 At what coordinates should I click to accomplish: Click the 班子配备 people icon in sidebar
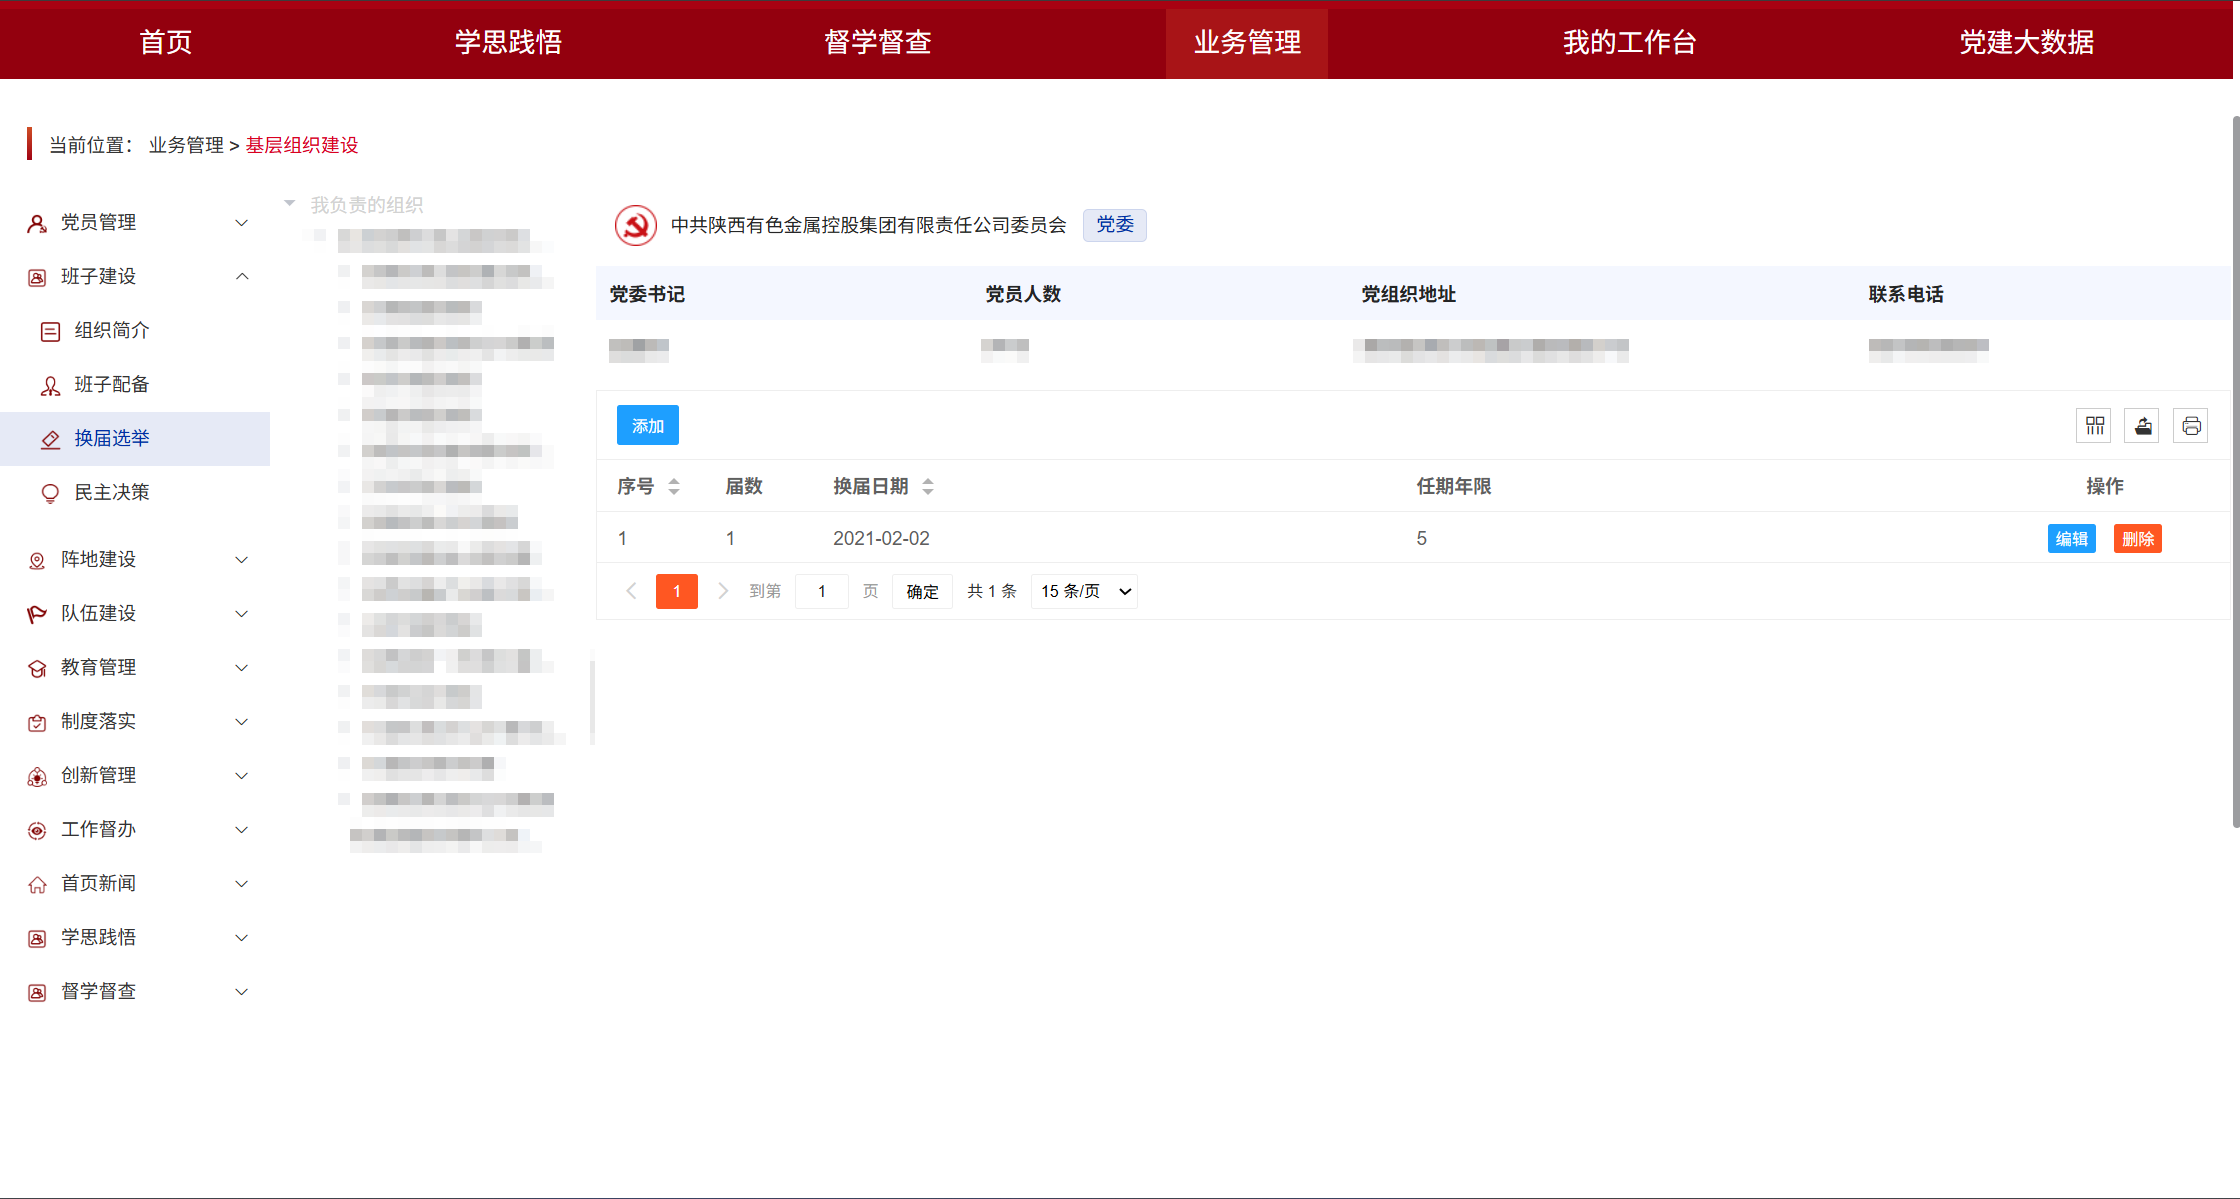(x=50, y=385)
